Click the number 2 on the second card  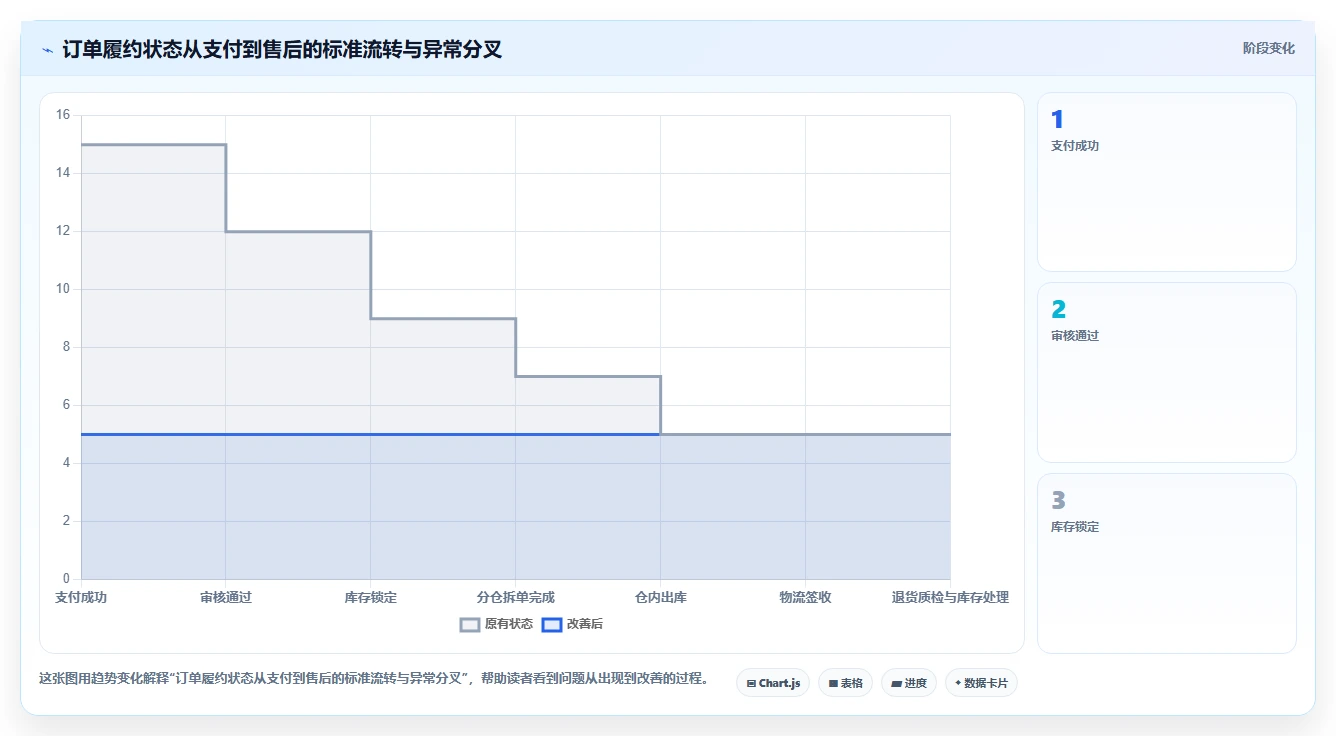tap(1058, 310)
